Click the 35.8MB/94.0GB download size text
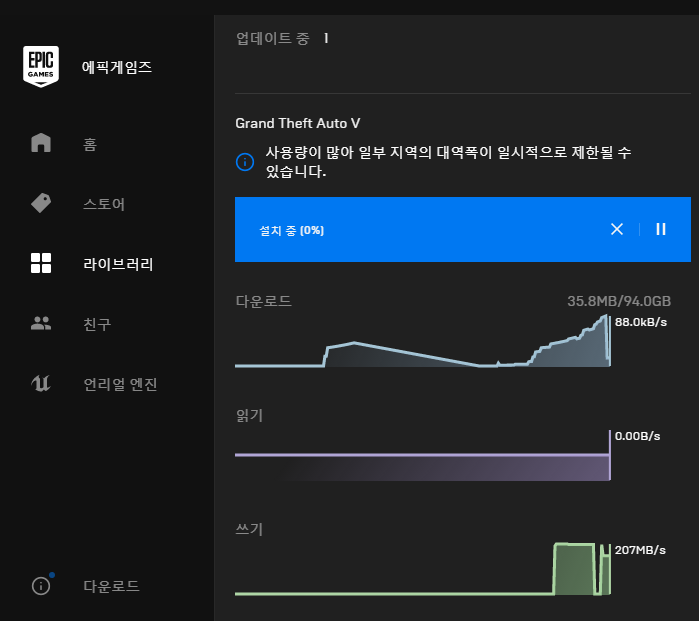 click(x=619, y=301)
